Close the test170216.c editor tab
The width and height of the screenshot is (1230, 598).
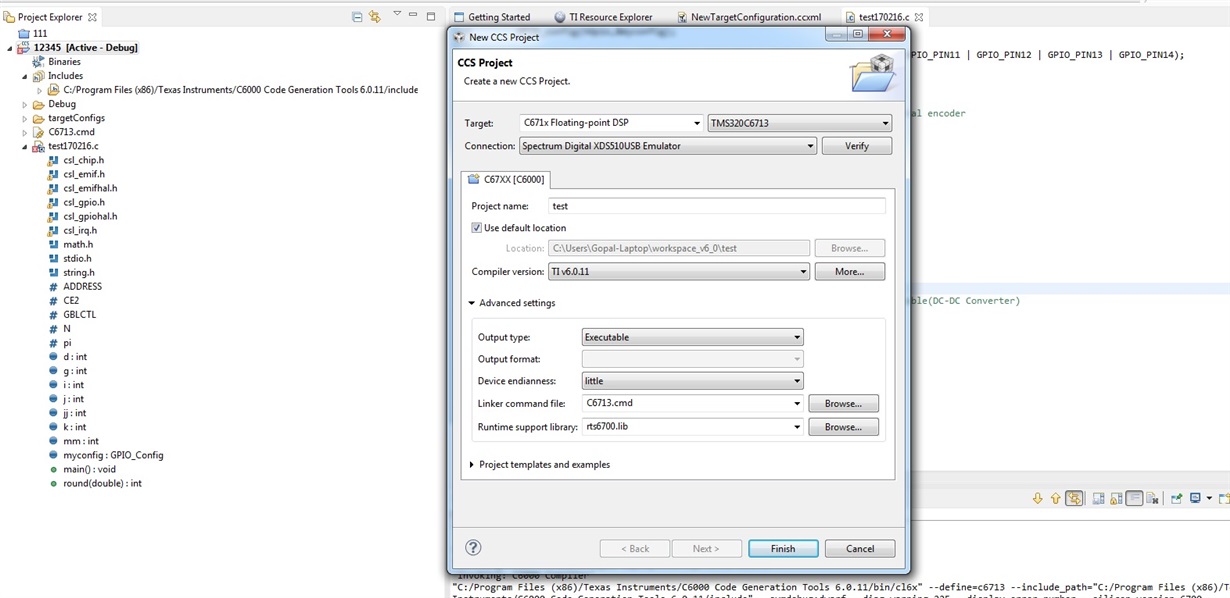click(x=919, y=17)
